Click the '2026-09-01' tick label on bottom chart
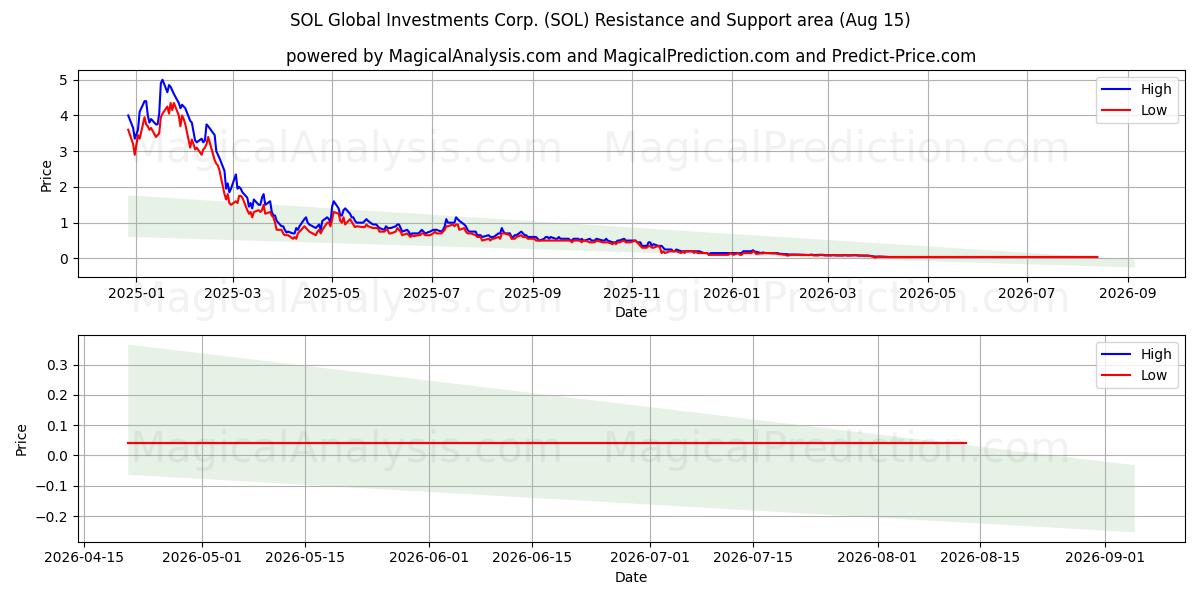Screen dimensions: 1200x600 1105,558
